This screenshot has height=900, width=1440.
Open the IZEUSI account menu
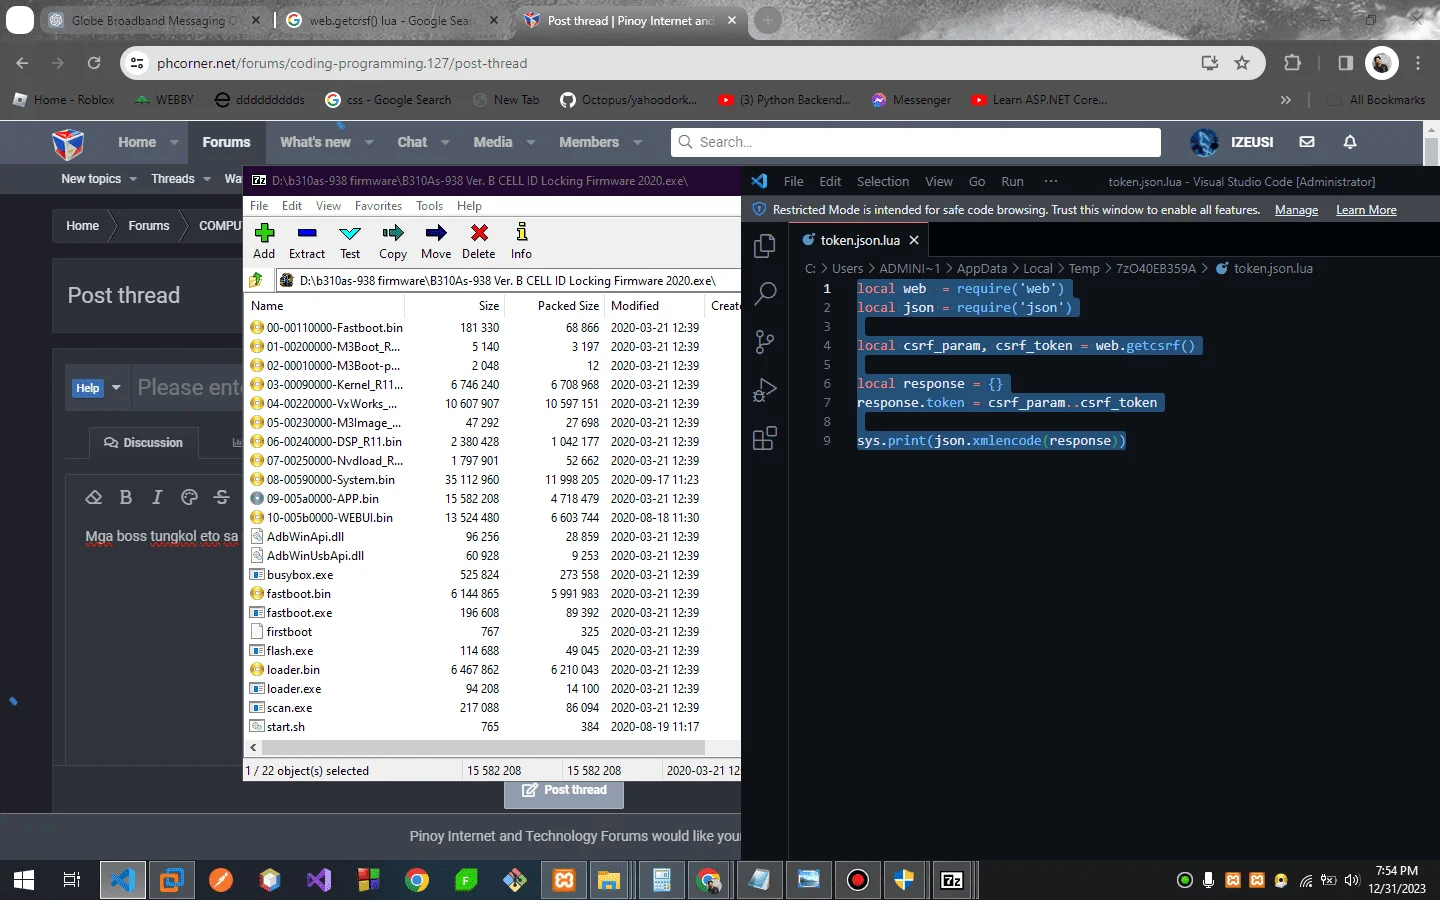tap(1232, 142)
